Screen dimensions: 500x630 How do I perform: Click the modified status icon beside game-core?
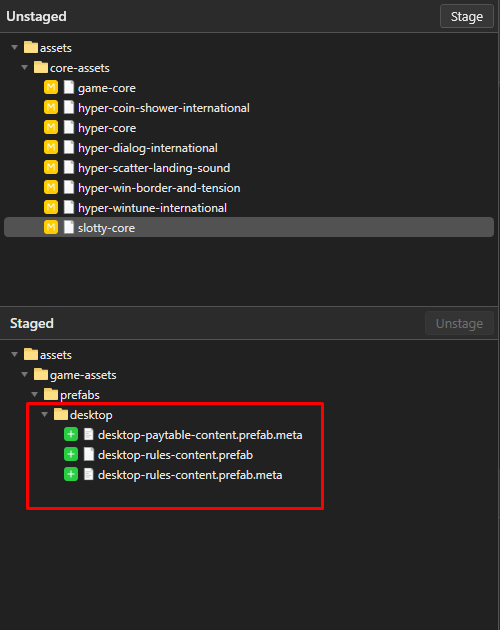[51, 88]
